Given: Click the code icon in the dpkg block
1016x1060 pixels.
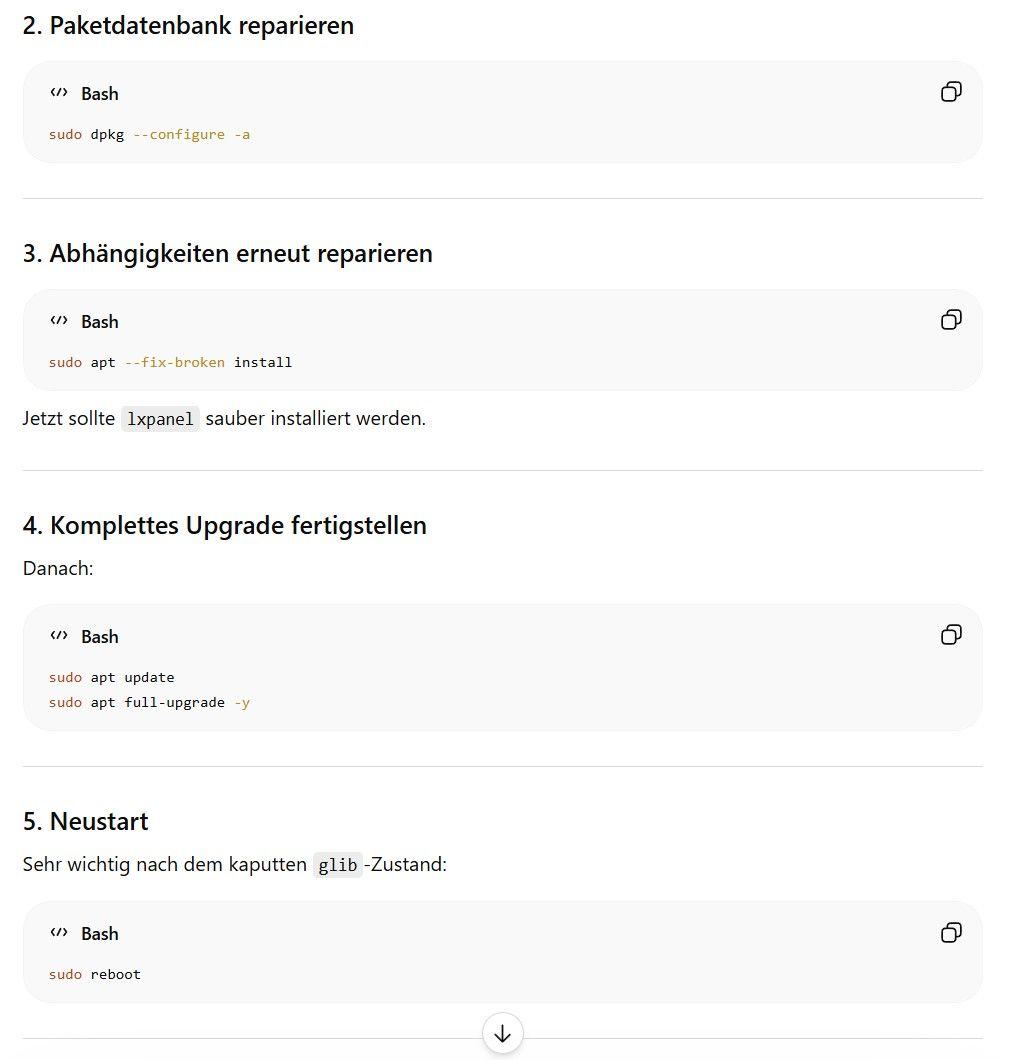Looking at the screenshot, I should click(59, 93).
